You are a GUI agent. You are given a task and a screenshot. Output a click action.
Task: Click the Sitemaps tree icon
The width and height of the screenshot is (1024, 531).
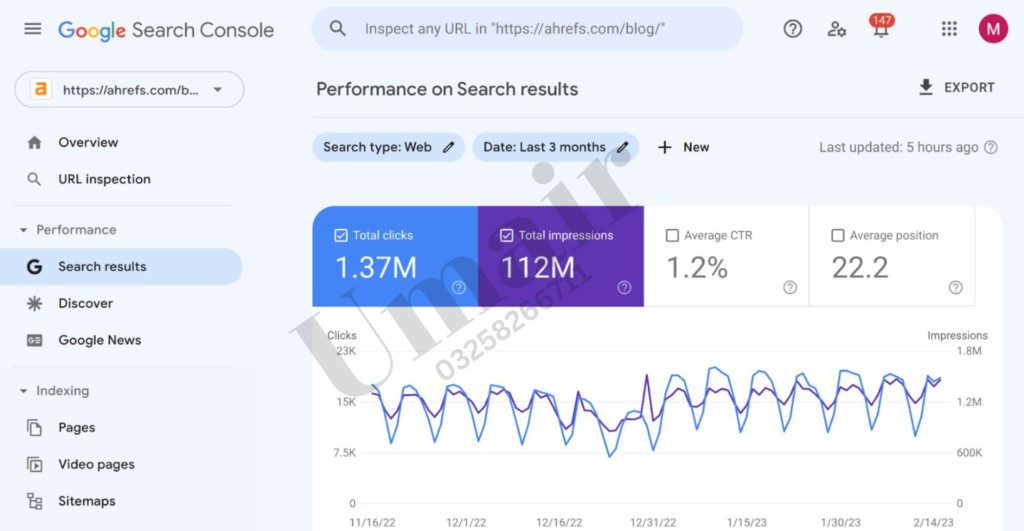click(x=35, y=501)
